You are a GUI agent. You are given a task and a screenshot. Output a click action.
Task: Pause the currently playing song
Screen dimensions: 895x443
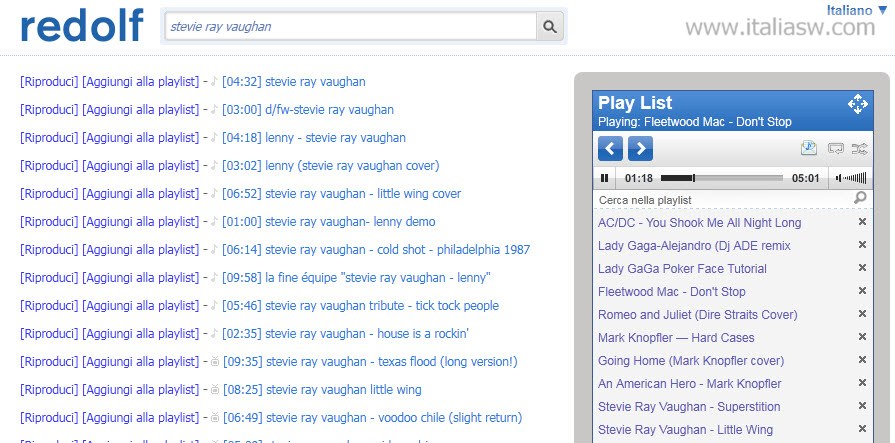tap(604, 178)
